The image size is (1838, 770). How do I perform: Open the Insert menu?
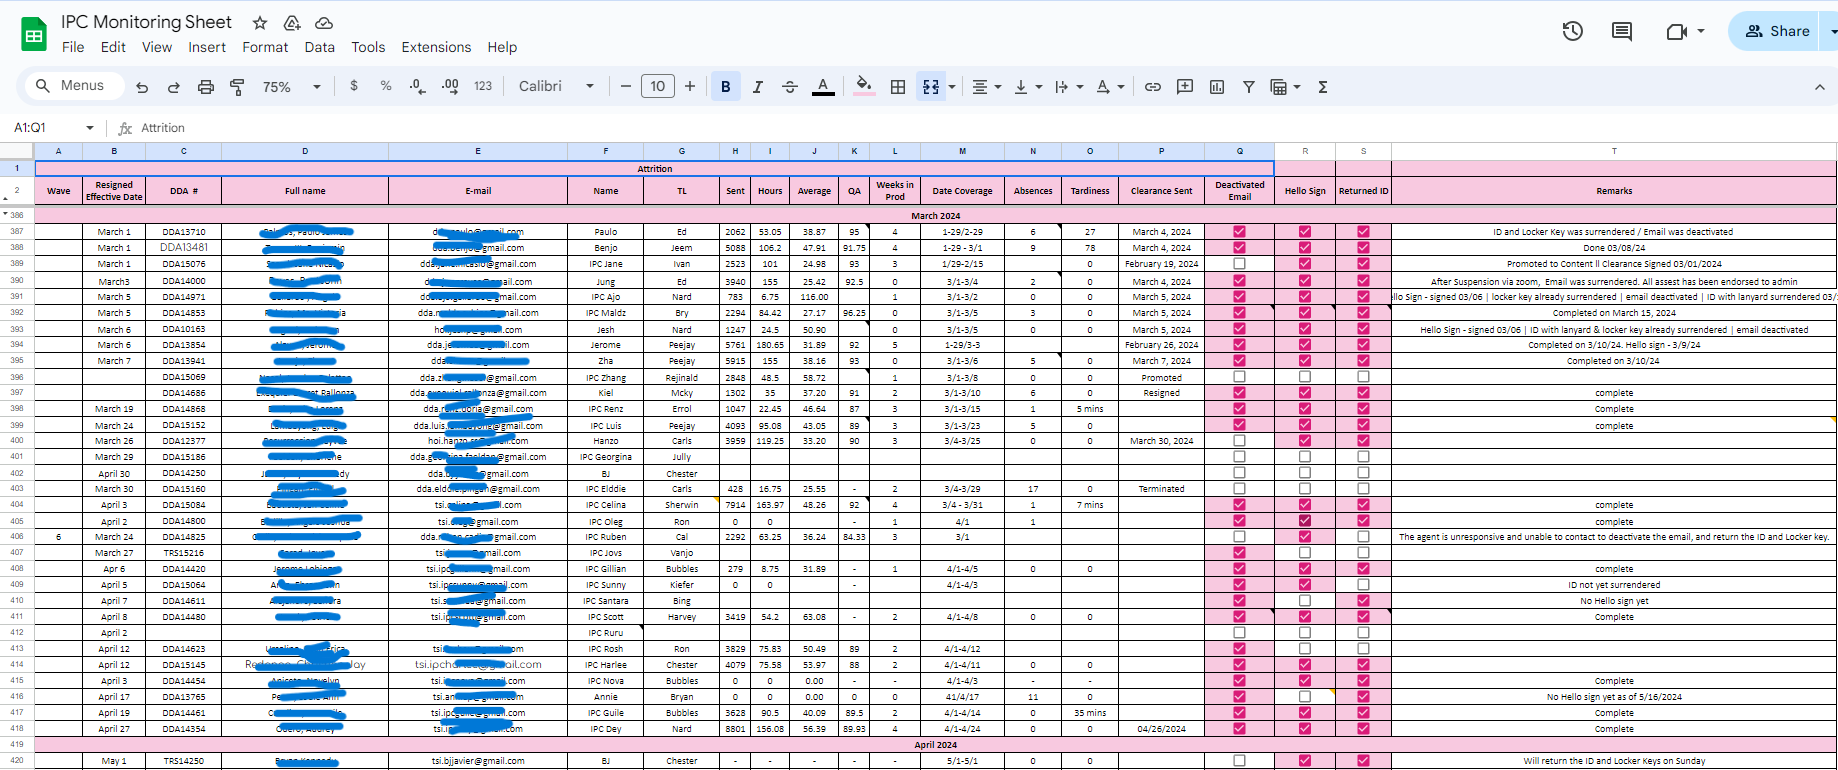[207, 47]
